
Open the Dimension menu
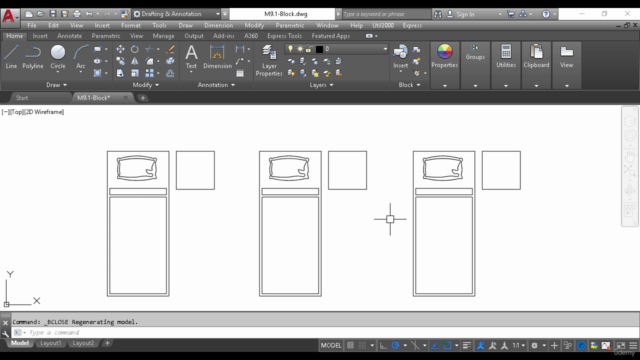(x=218, y=25)
